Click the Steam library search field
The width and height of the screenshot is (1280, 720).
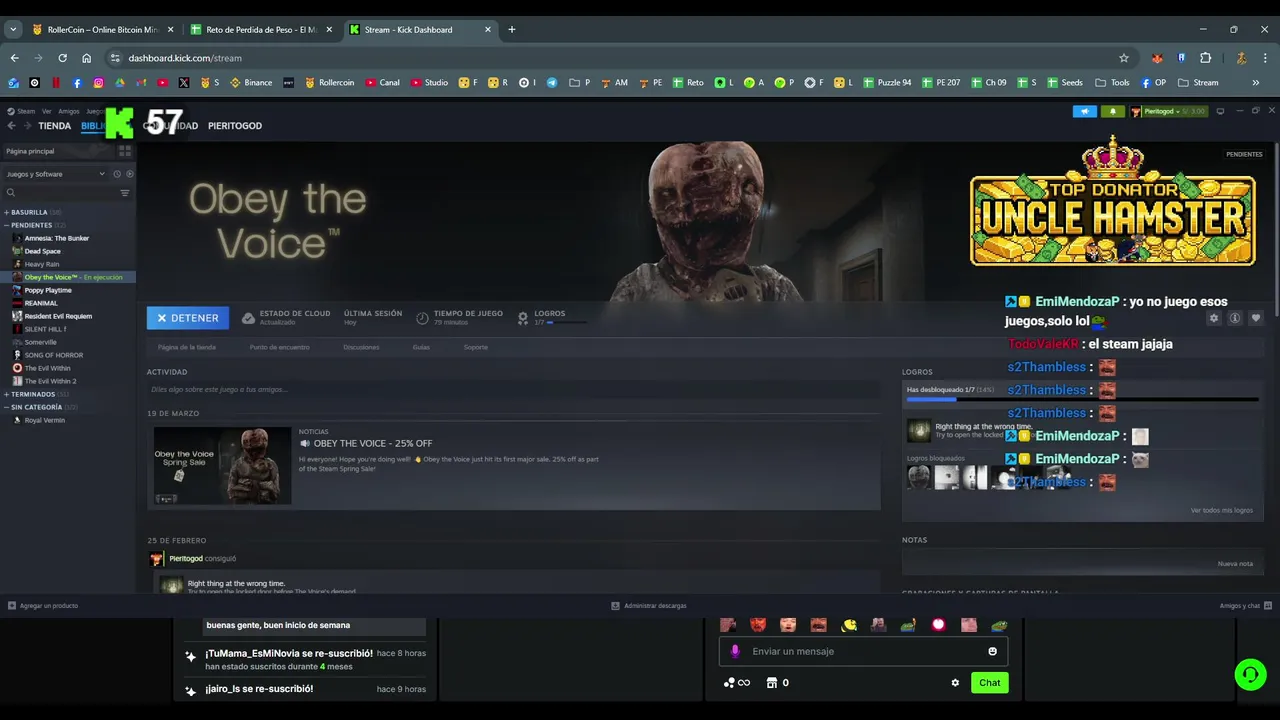pos(60,193)
